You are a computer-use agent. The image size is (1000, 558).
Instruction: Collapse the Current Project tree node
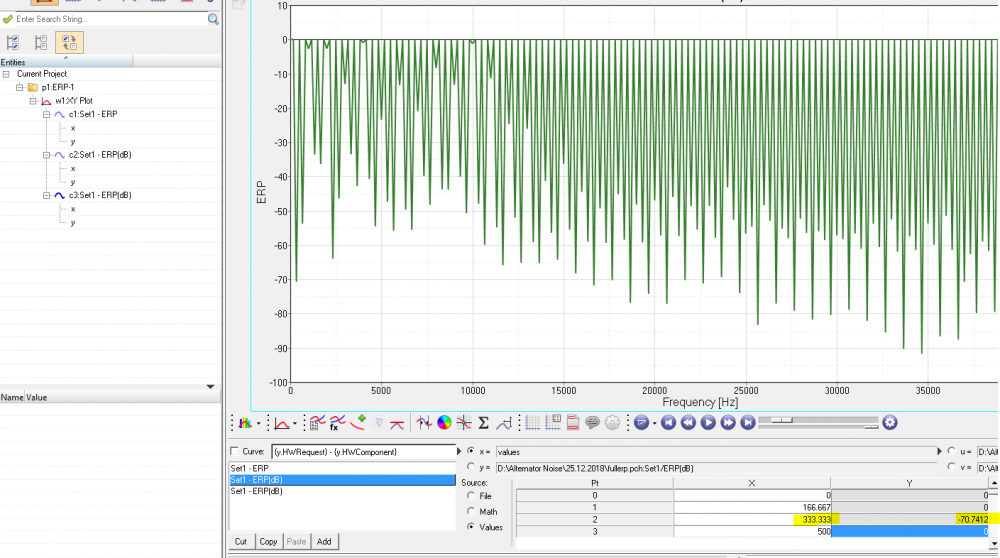coord(6,74)
